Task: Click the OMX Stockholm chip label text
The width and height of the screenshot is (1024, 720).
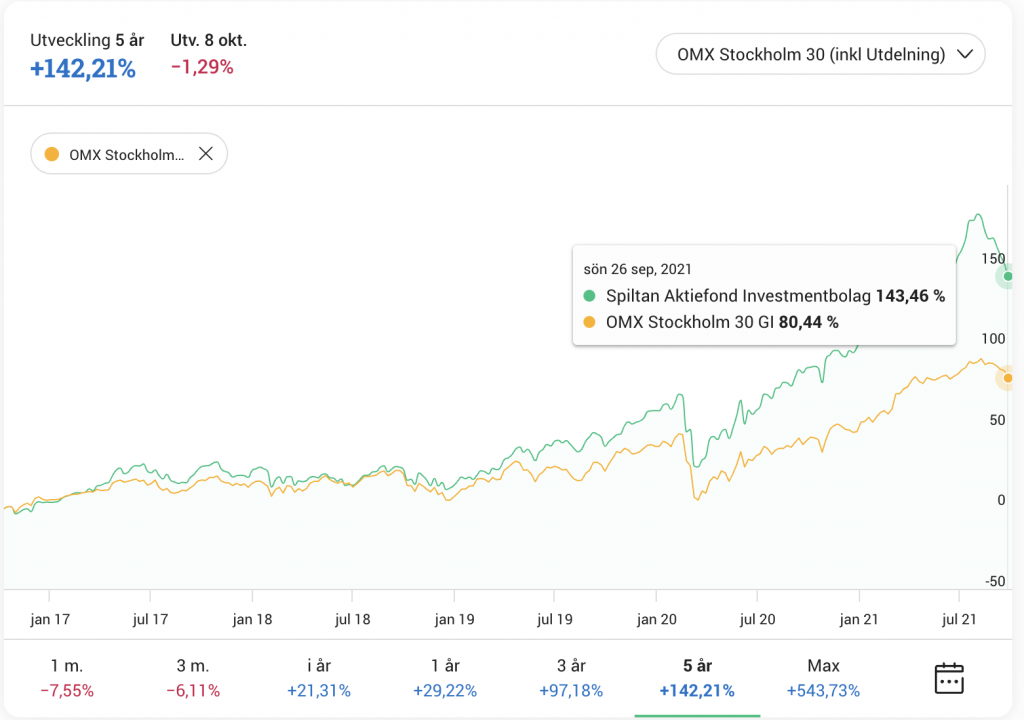Action: click(x=127, y=155)
